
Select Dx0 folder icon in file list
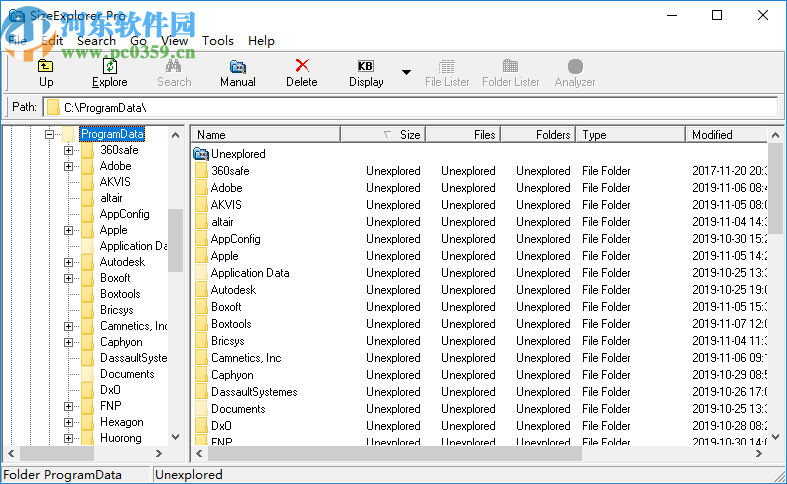point(201,426)
